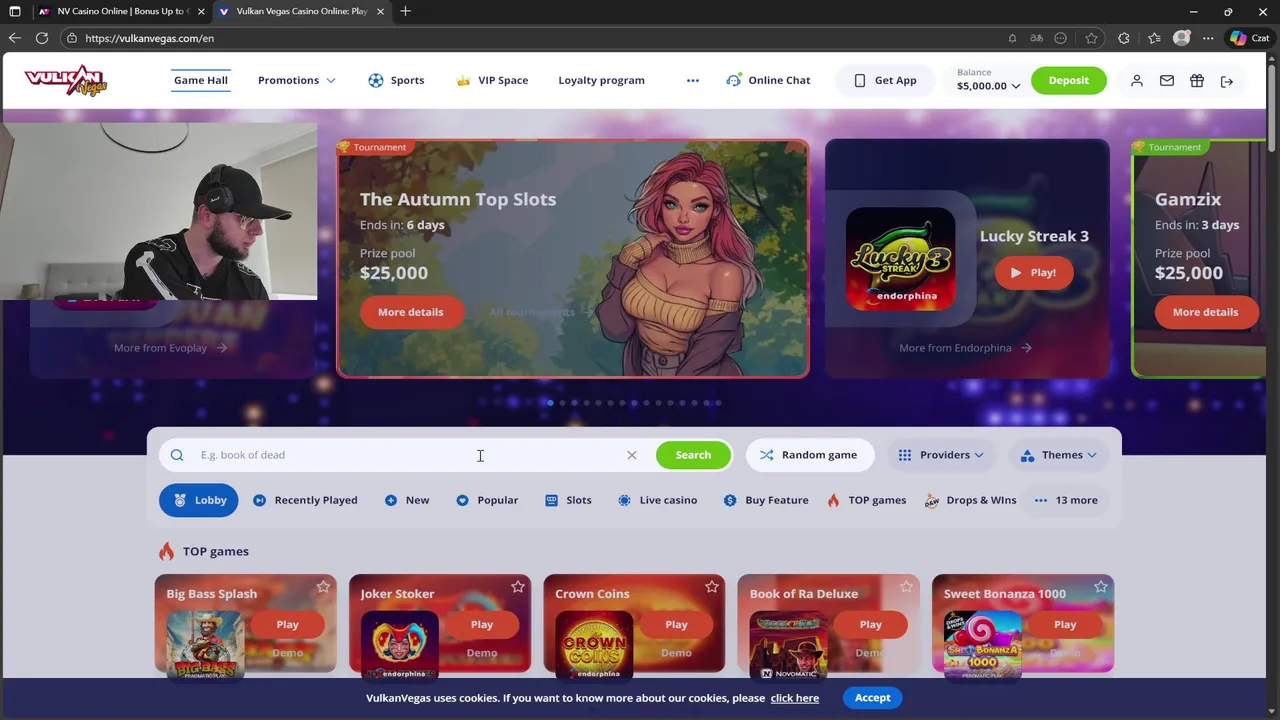Open browser Chat sidebar button
Screen dimensions: 1280x720
point(1251,38)
